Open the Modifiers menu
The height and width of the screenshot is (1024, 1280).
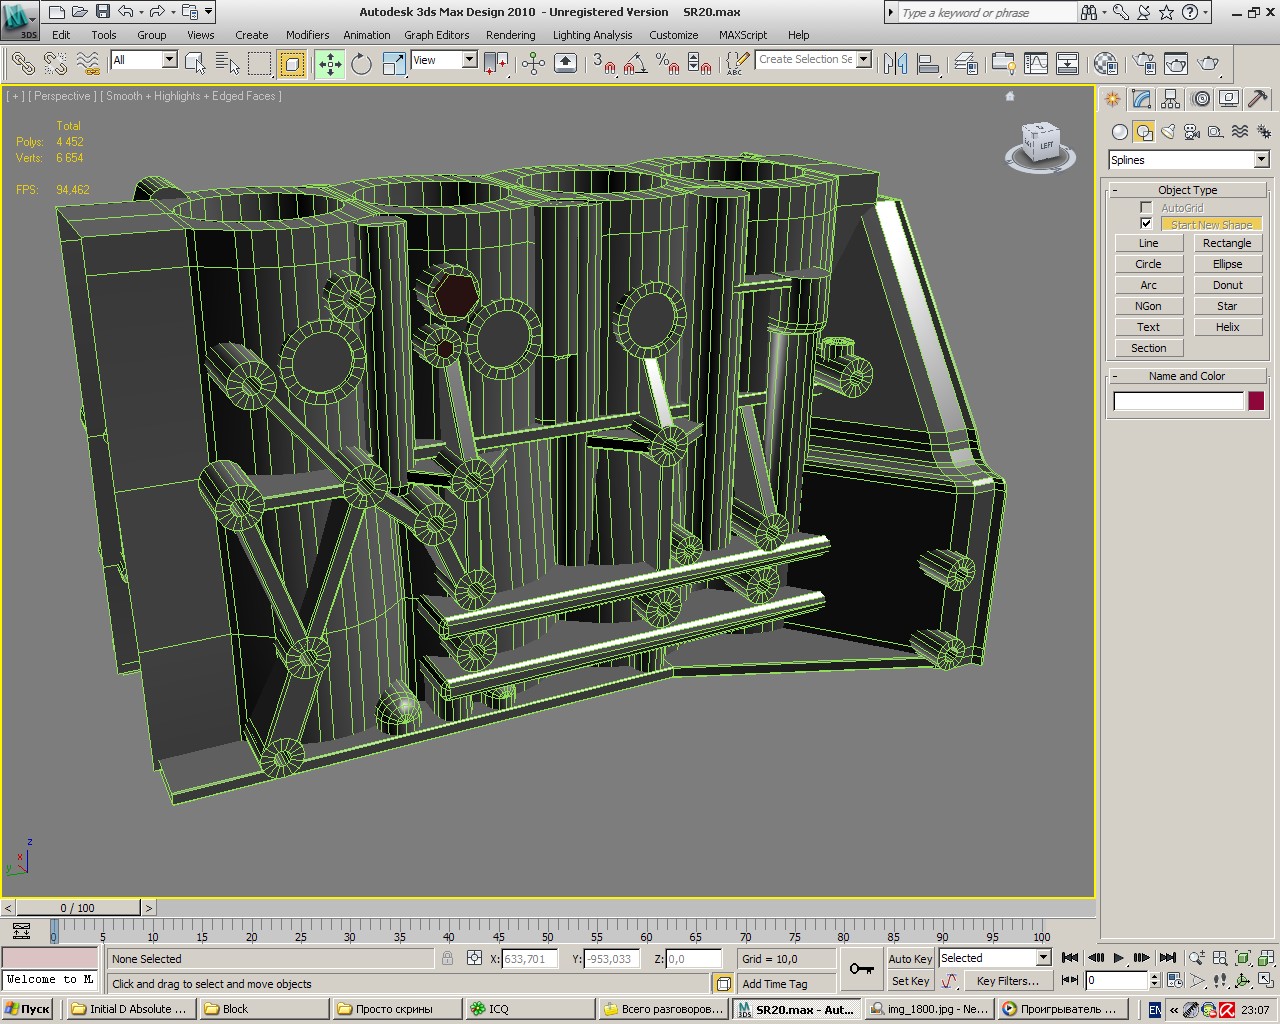pos(307,35)
